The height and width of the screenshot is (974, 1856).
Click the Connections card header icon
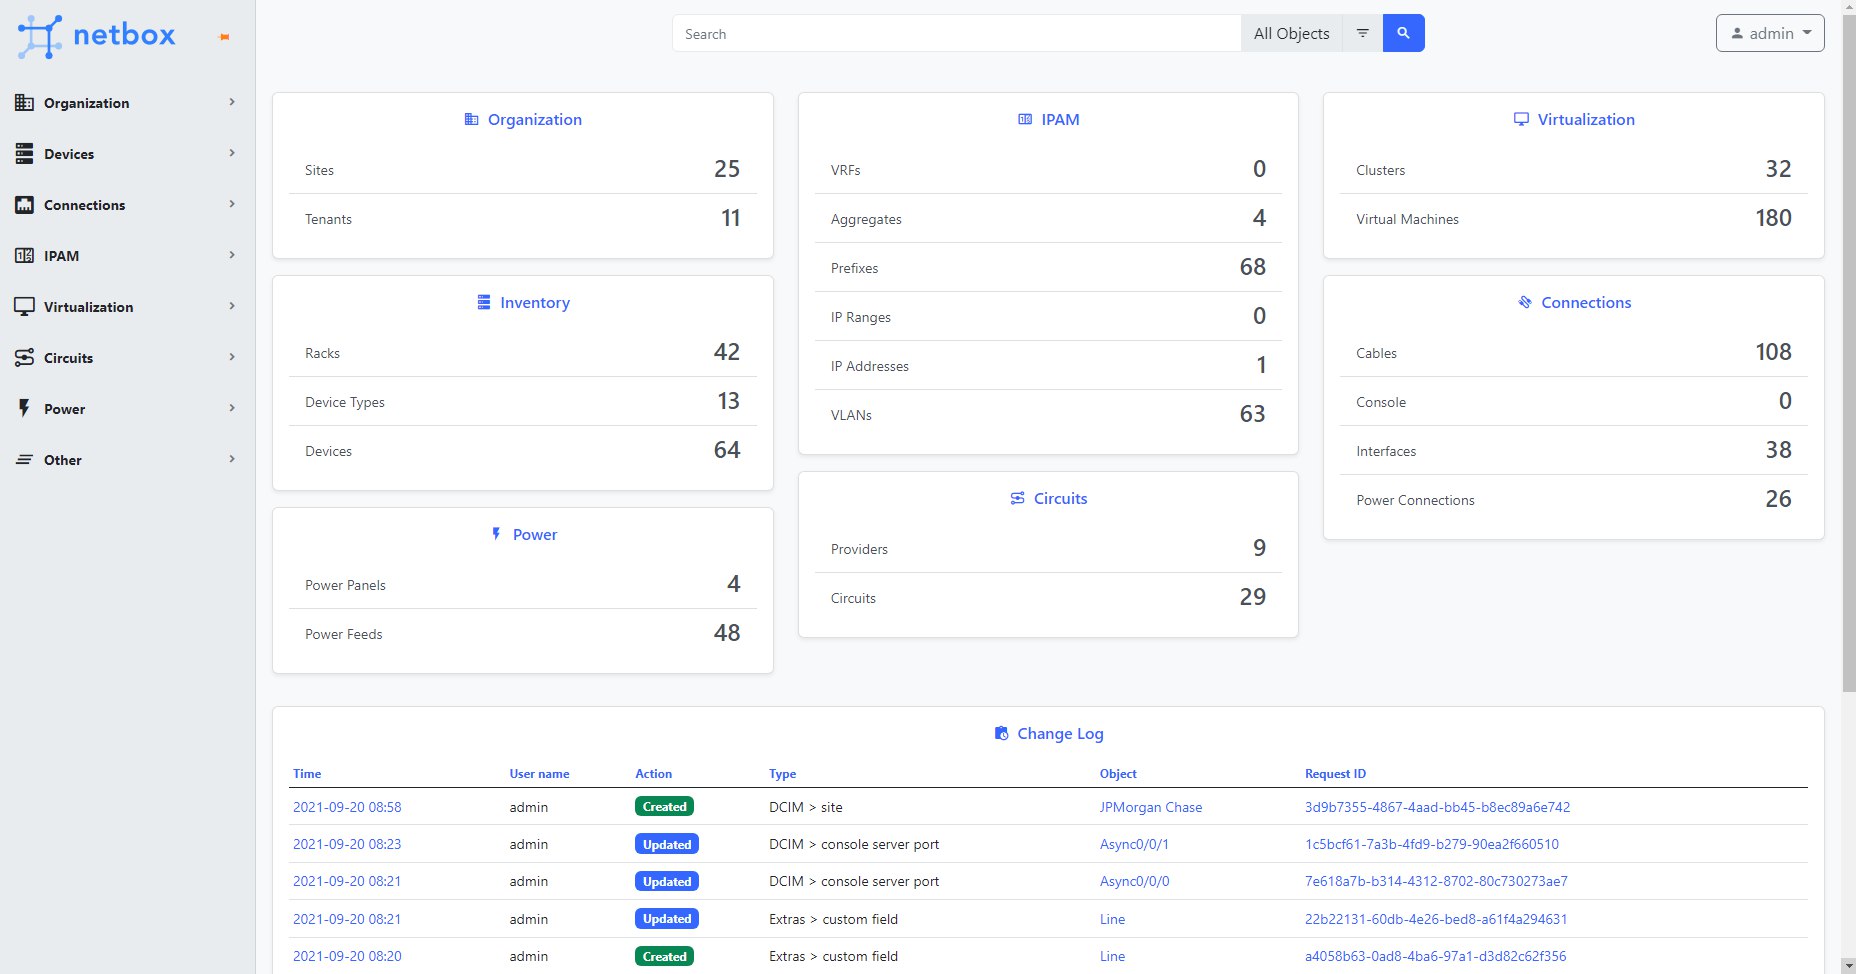[1525, 302]
